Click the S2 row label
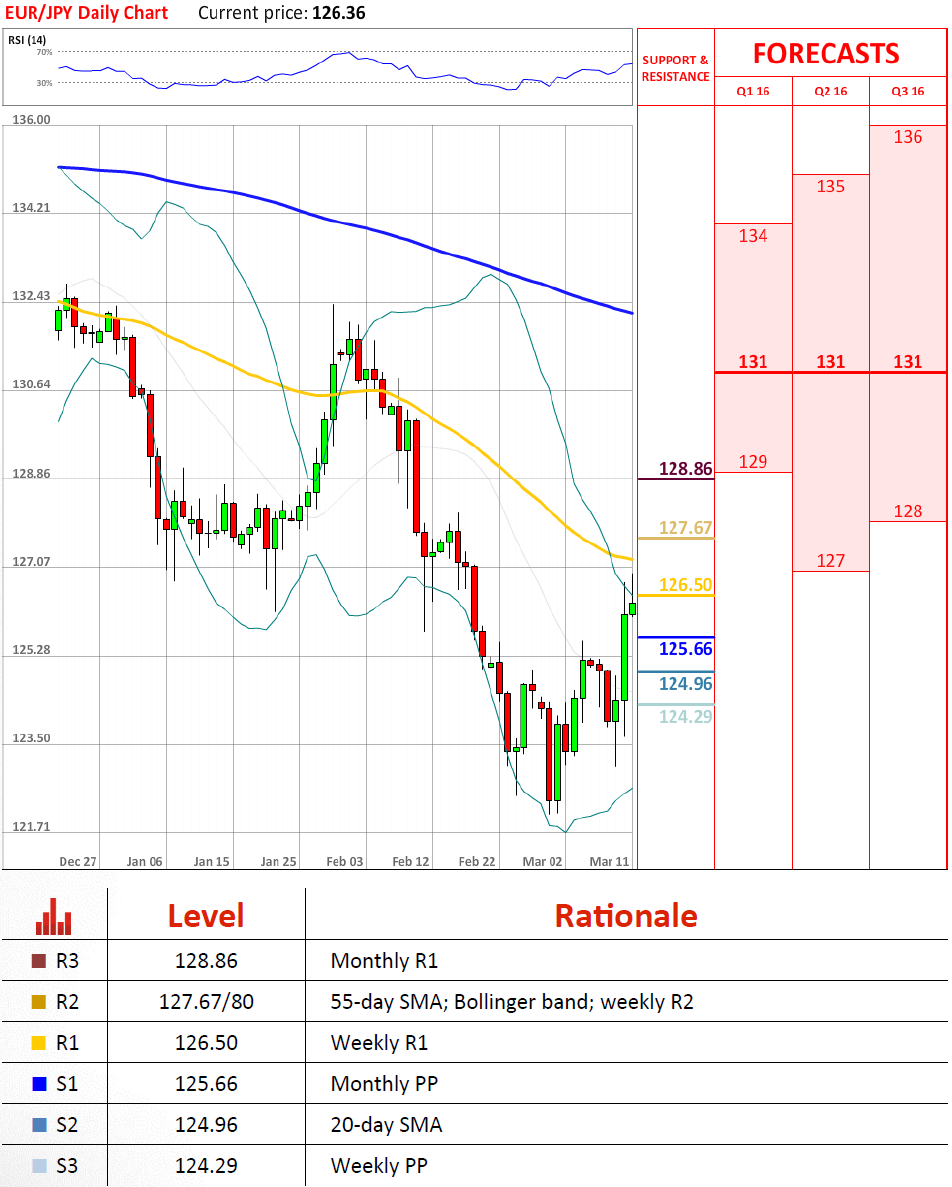 [67, 1125]
